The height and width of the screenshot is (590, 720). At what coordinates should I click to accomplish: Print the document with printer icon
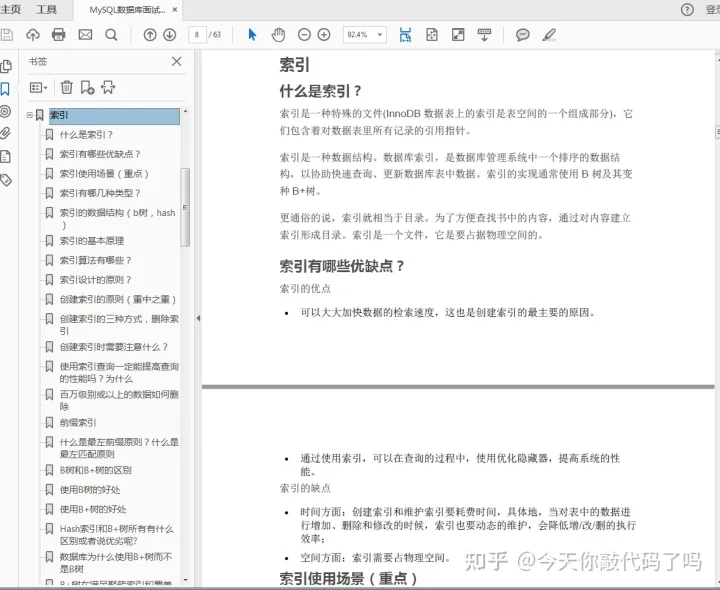point(58,34)
